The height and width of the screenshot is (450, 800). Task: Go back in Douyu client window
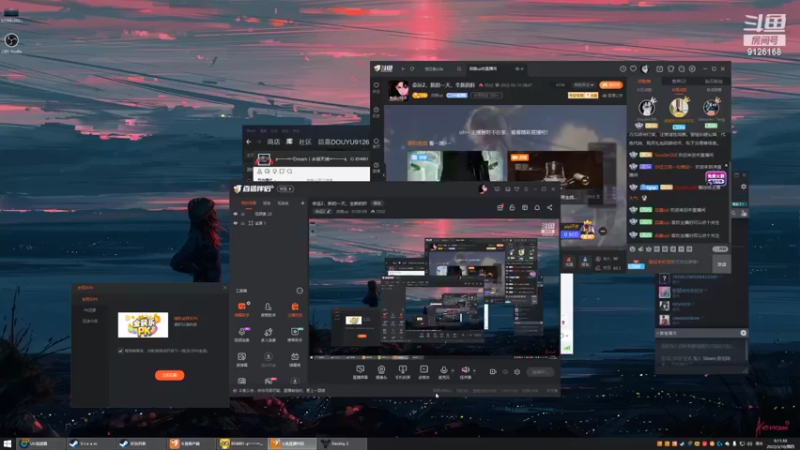pyautogui.click(x=403, y=69)
